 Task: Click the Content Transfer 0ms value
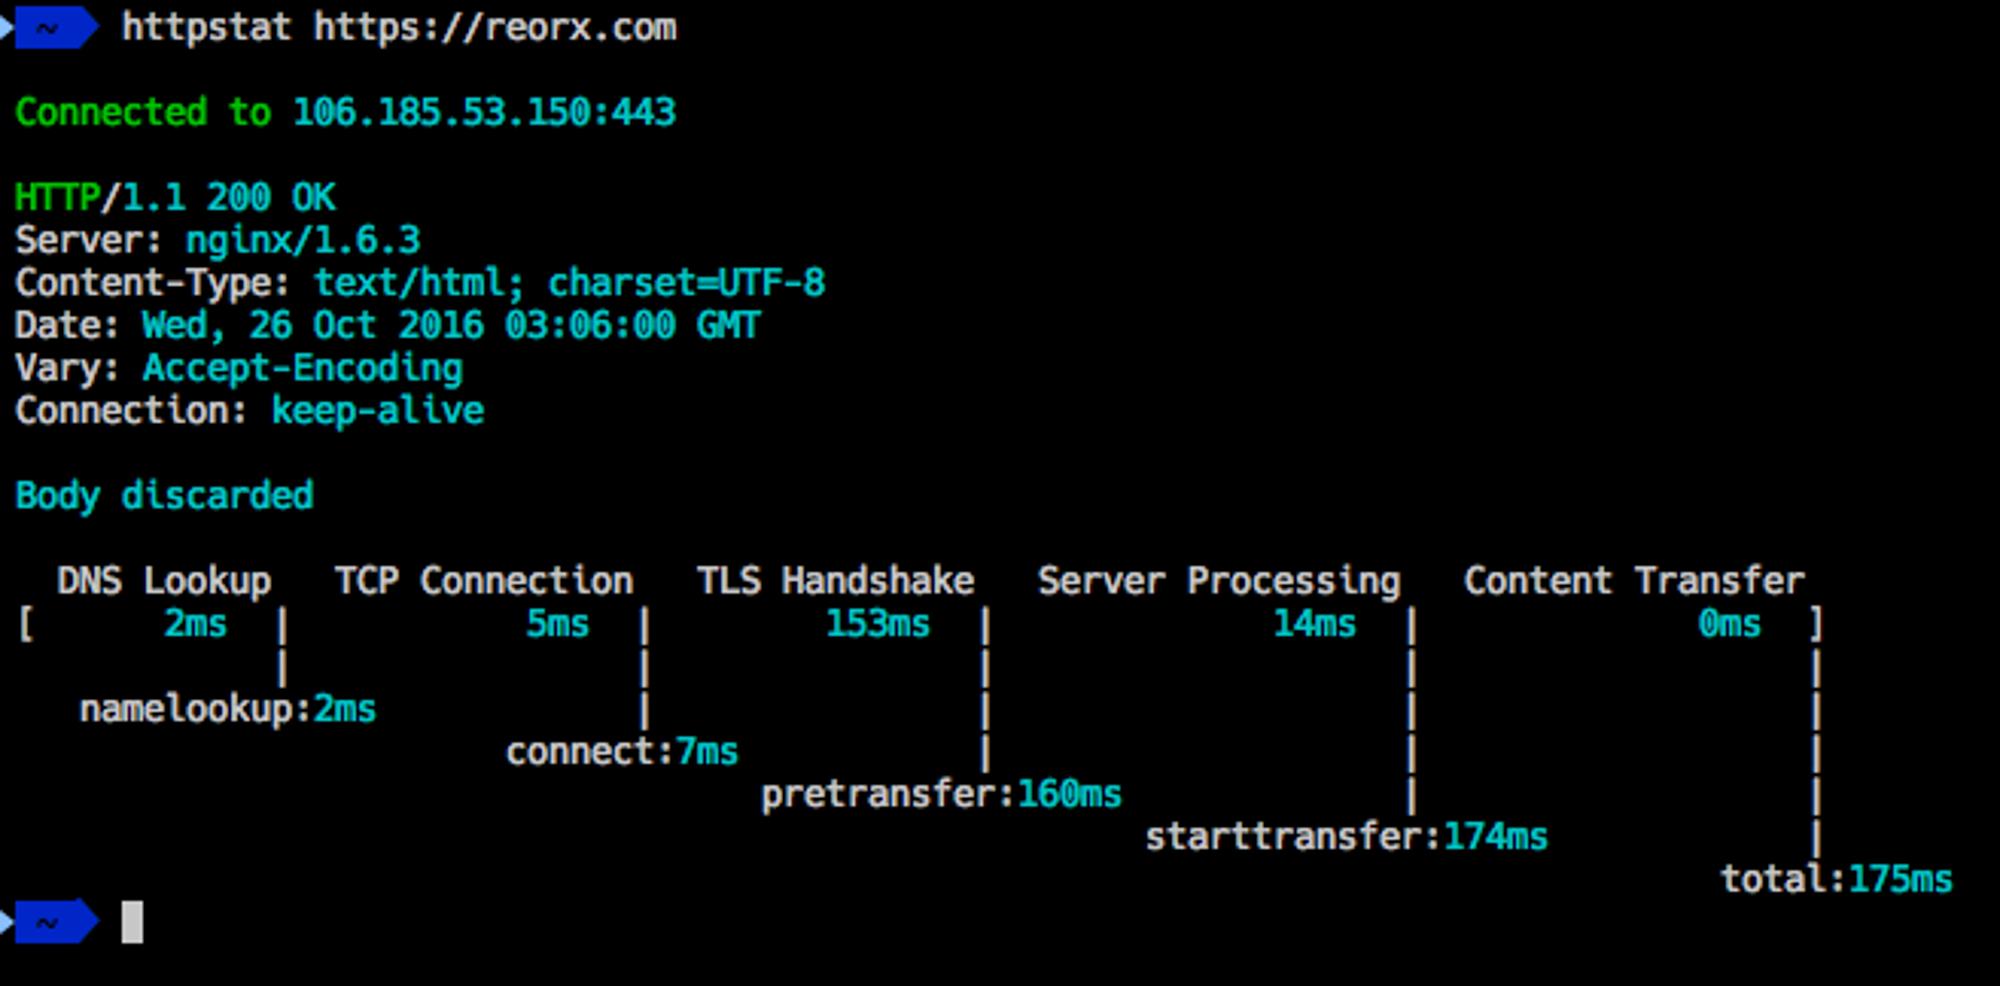1729,624
